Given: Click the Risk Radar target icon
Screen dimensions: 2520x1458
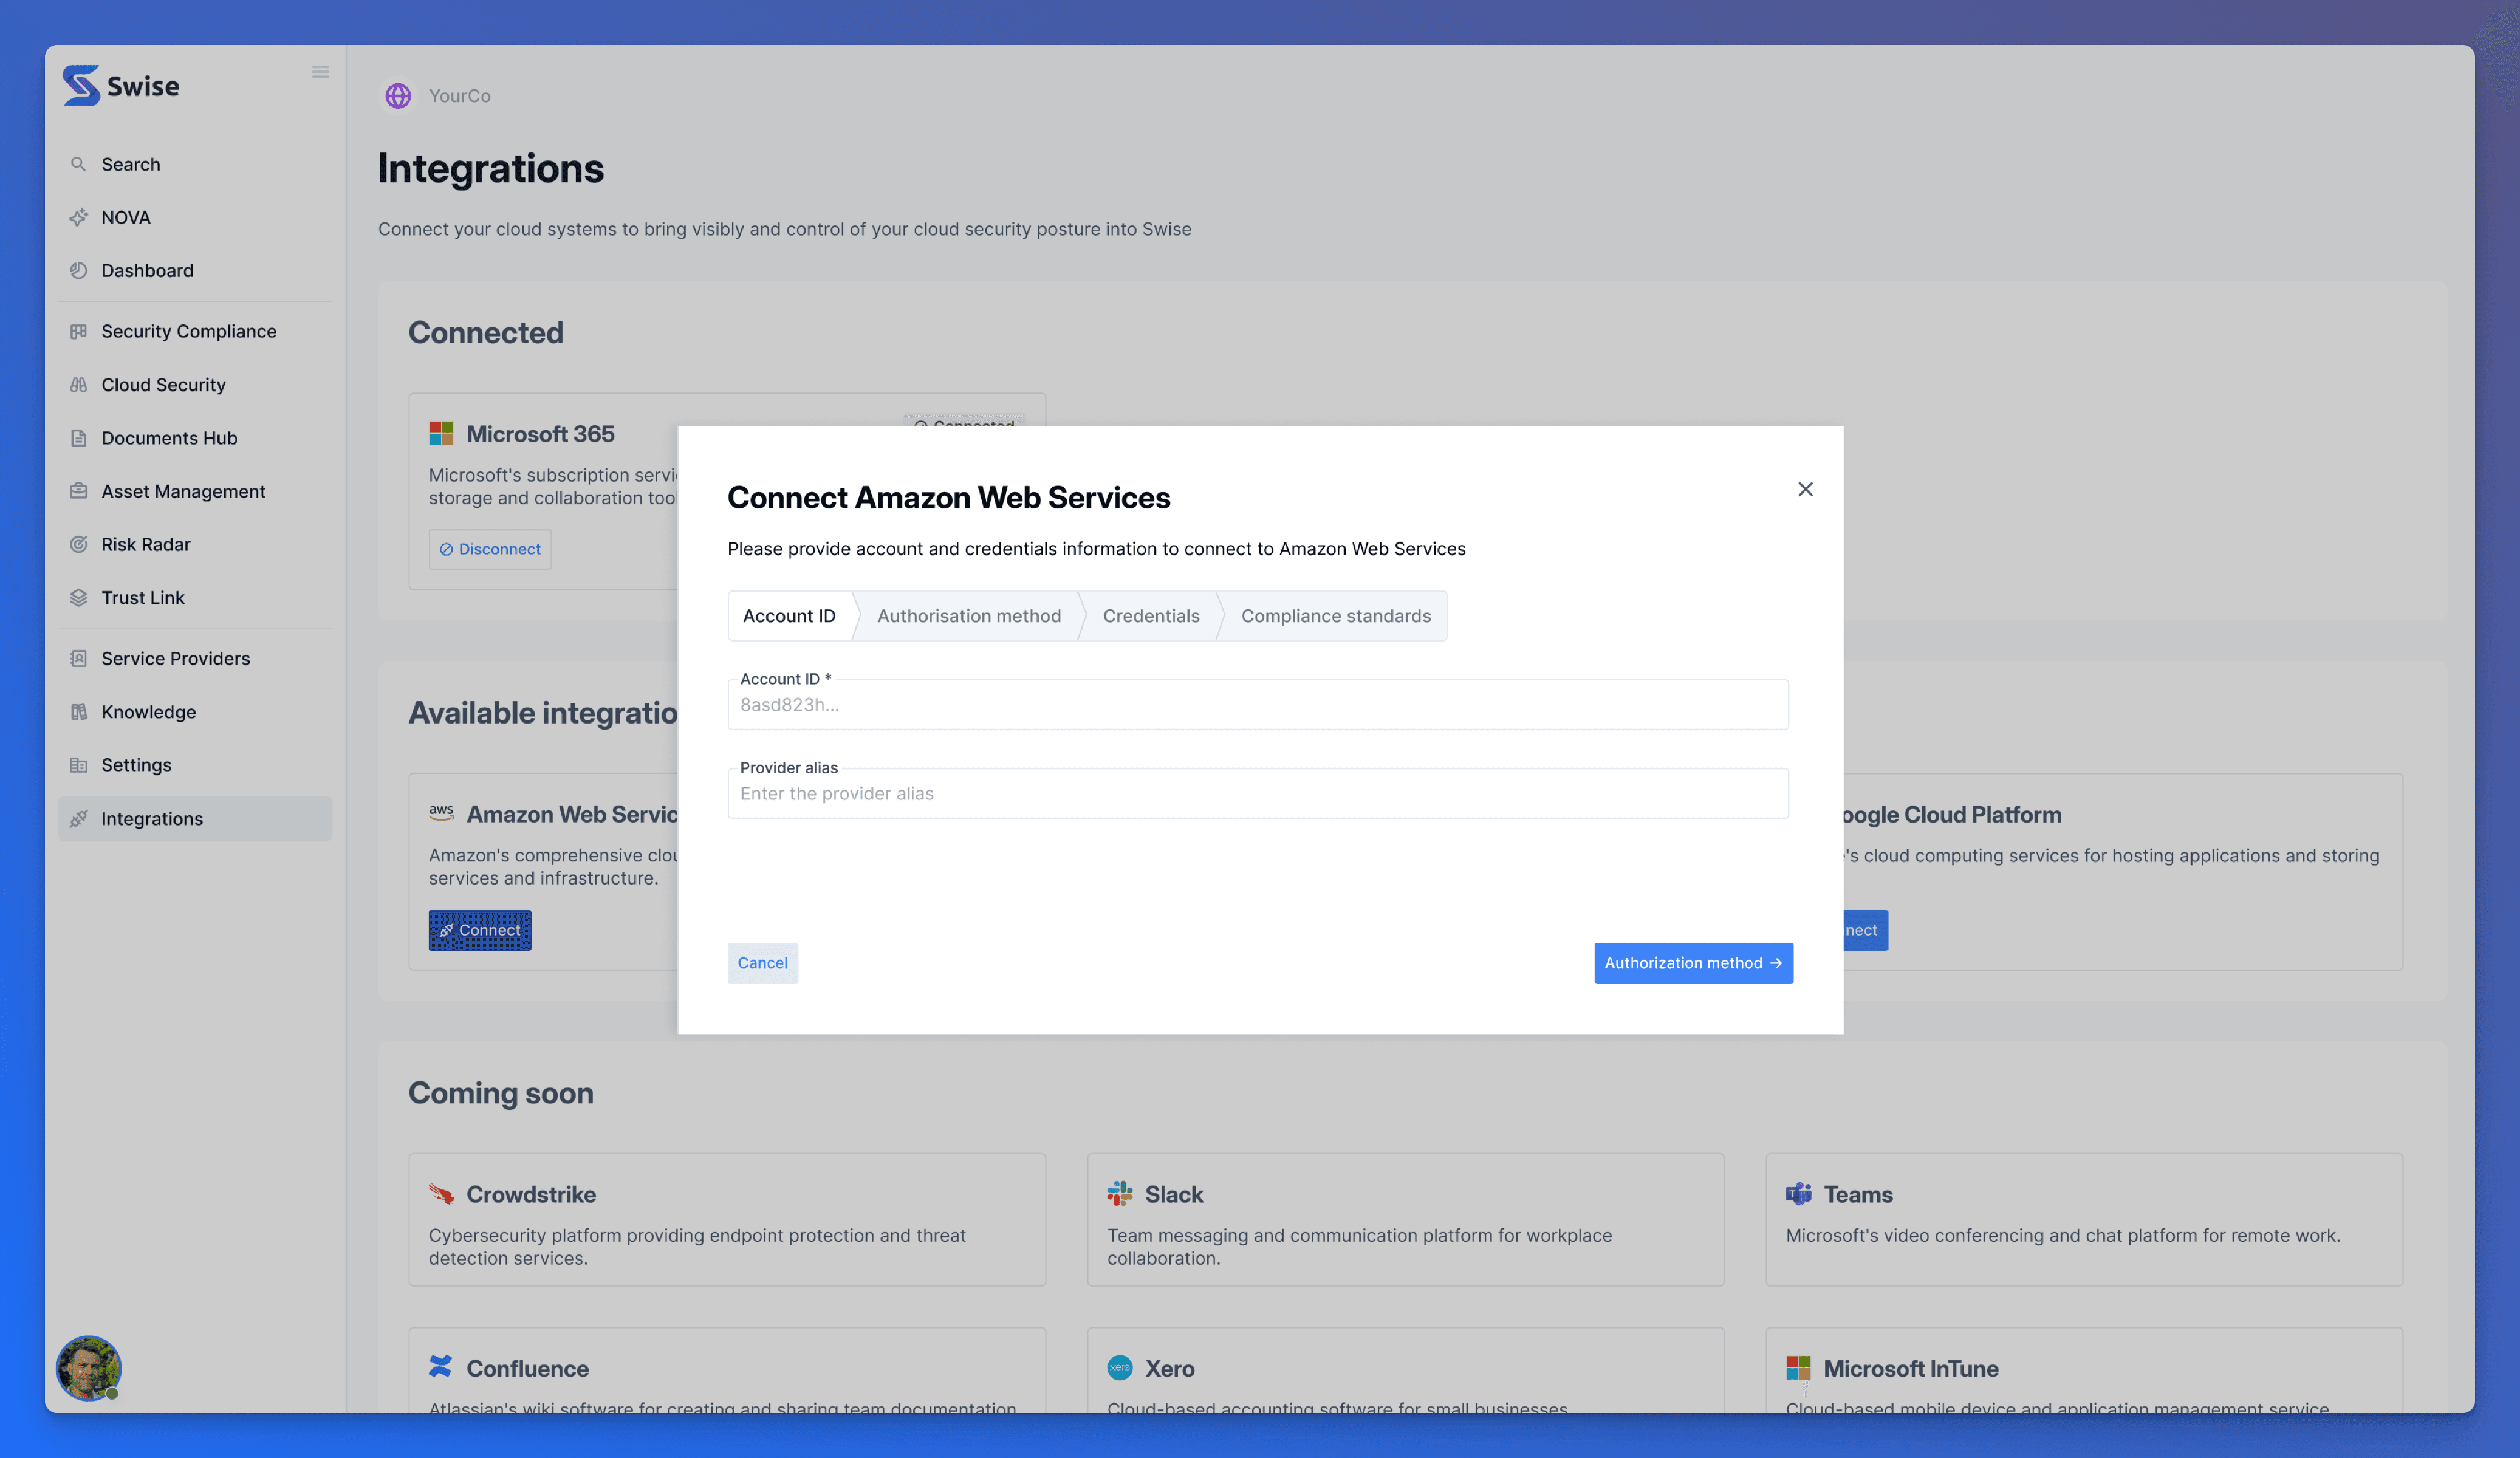Looking at the screenshot, I should [x=78, y=544].
